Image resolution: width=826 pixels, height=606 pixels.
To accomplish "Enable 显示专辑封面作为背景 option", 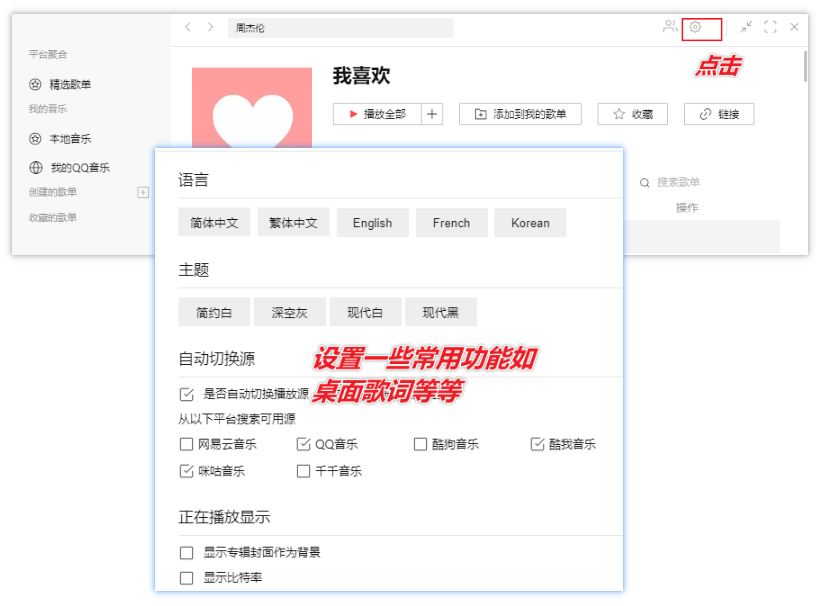I will [185, 552].
